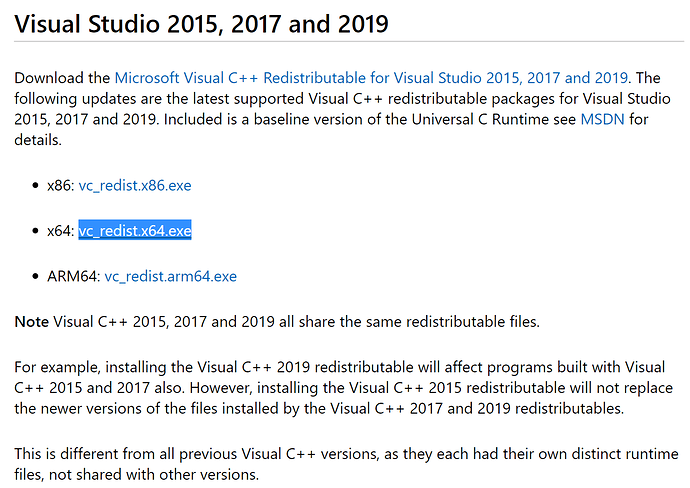This screenshot has height=488, width=690.
Task: Click the ARM64: label text
Action: [x=73, y=276]
